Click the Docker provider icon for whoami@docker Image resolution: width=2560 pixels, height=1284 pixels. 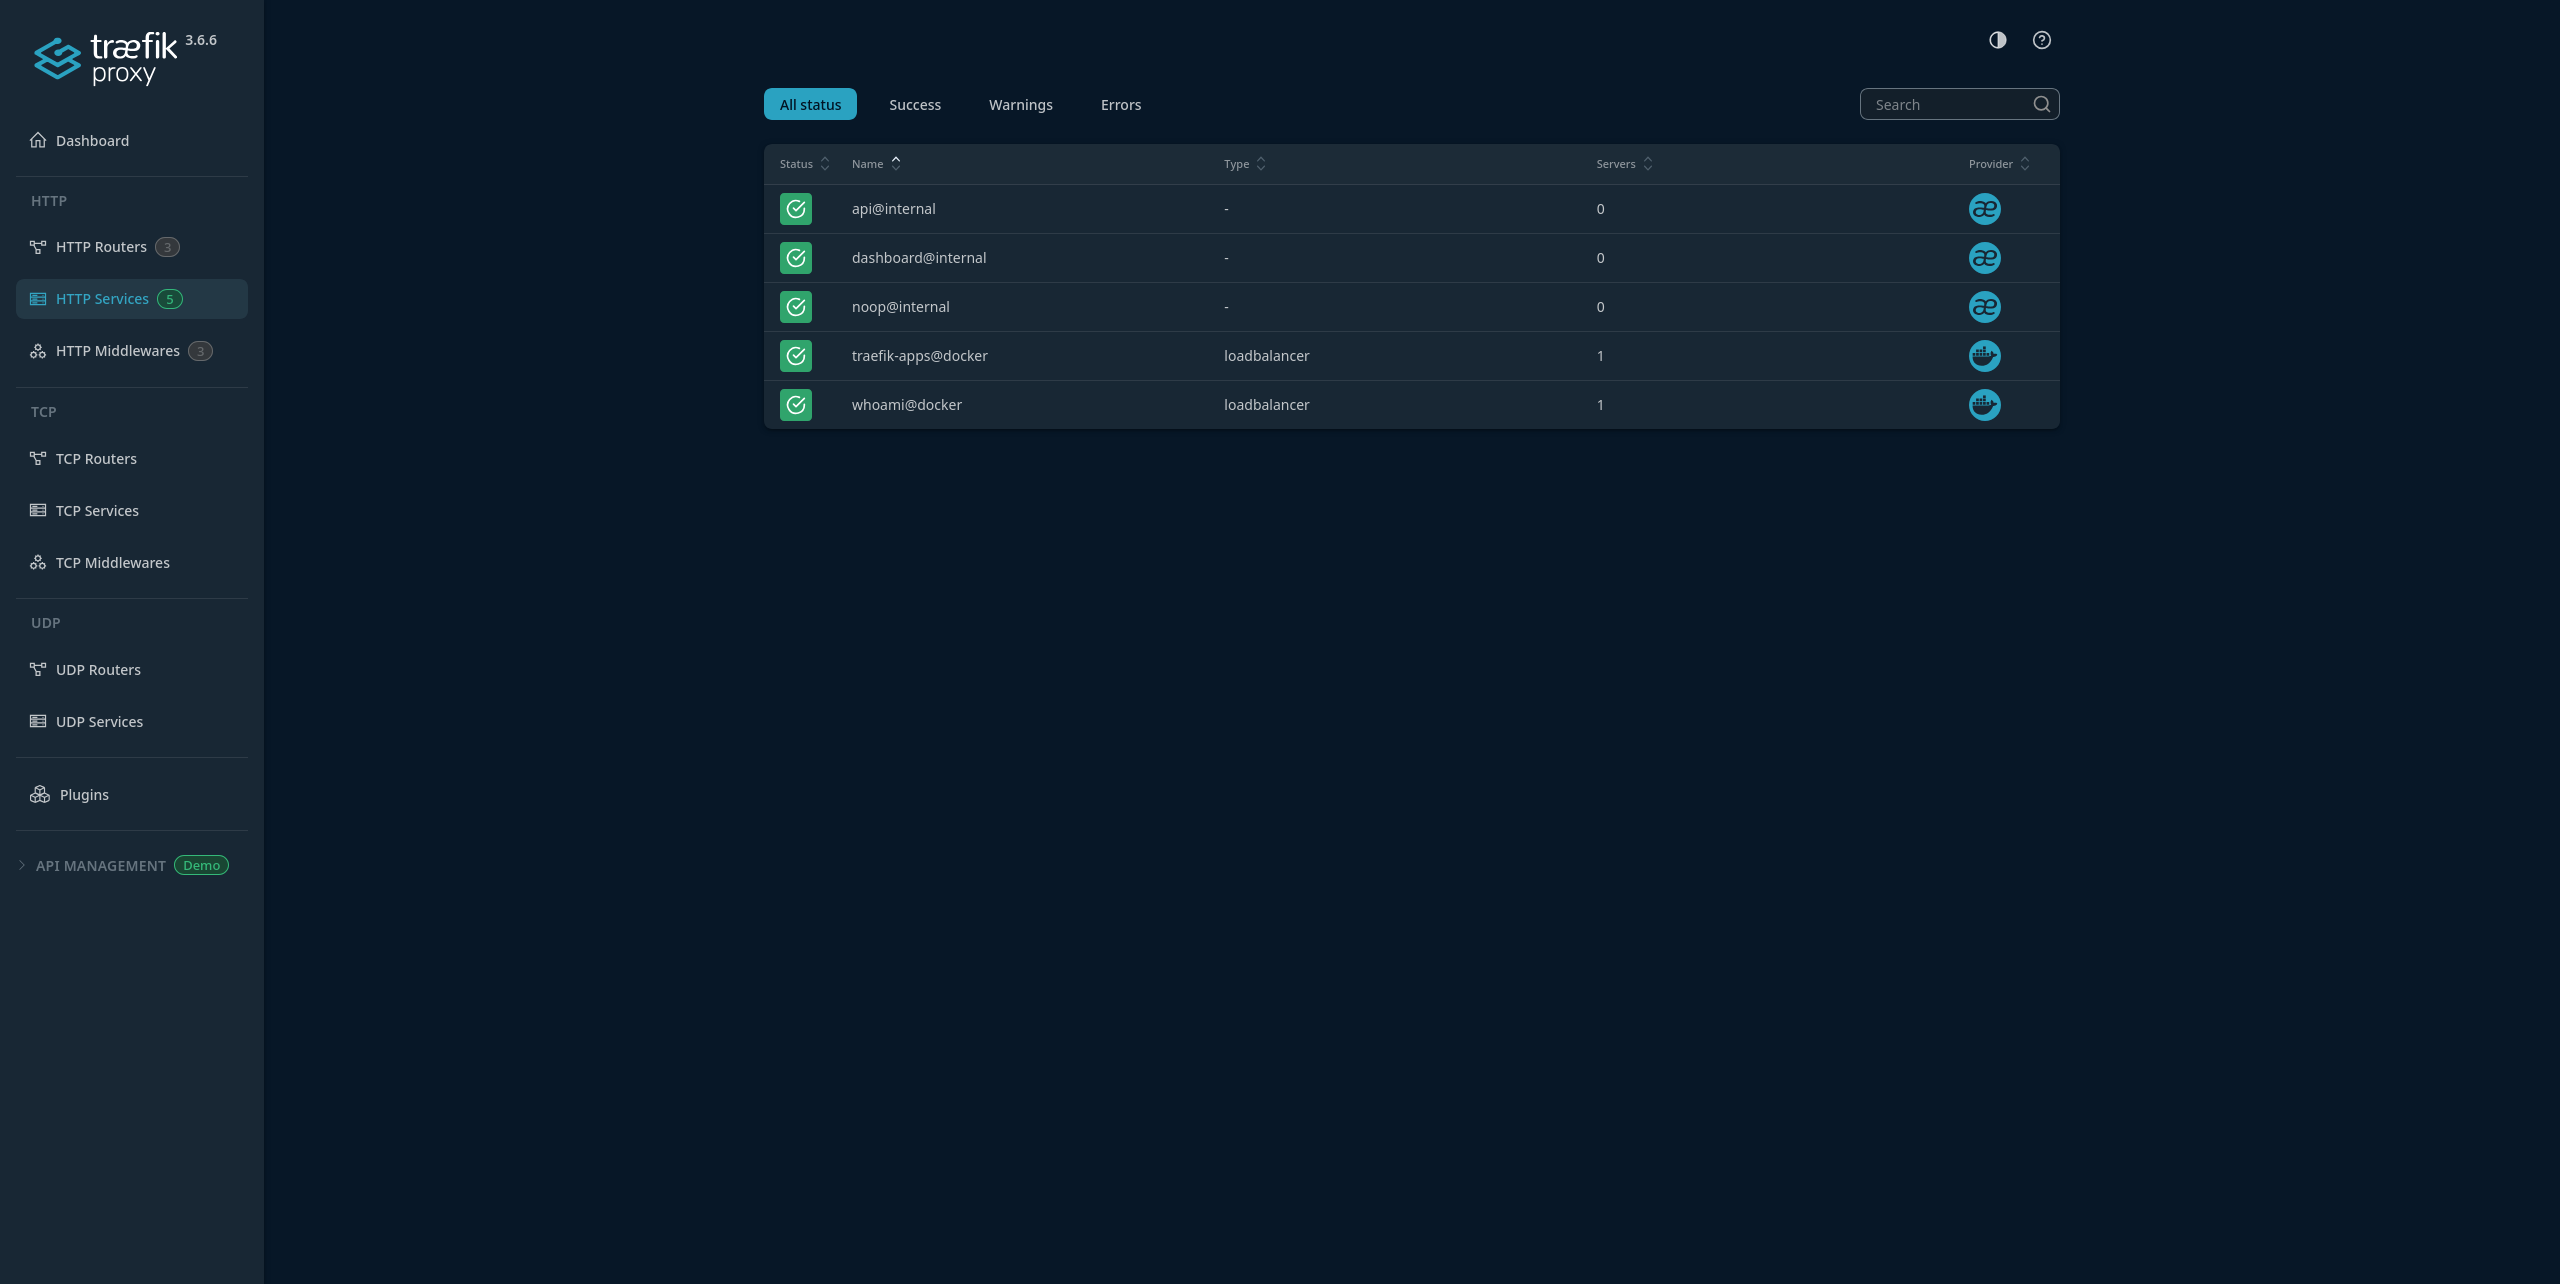(x=1984, y=405)
